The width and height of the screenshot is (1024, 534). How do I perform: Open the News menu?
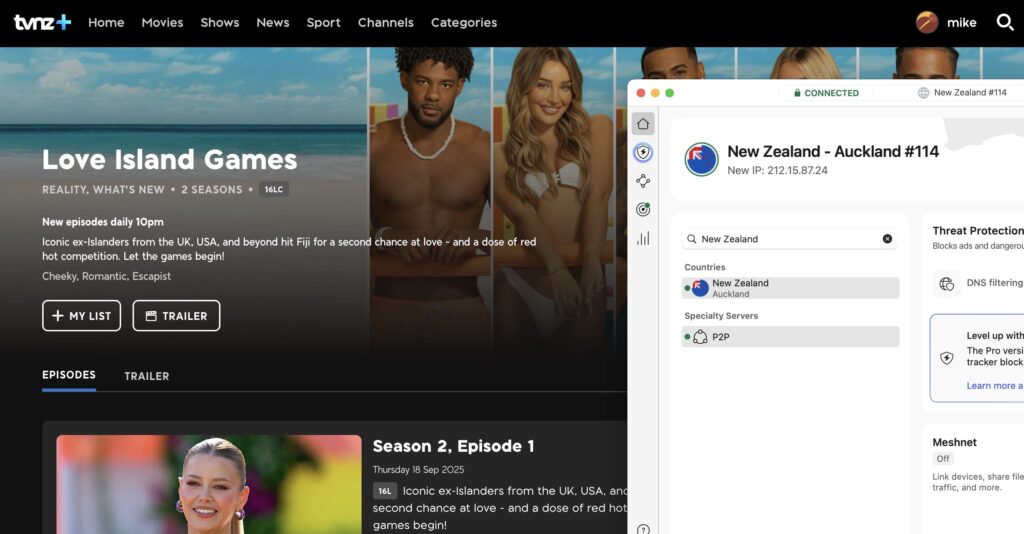click(272, 22)
